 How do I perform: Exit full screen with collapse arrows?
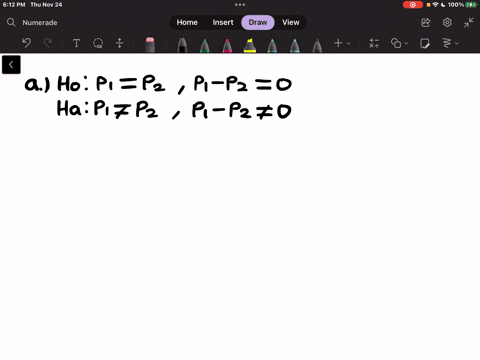coord(469,22)
